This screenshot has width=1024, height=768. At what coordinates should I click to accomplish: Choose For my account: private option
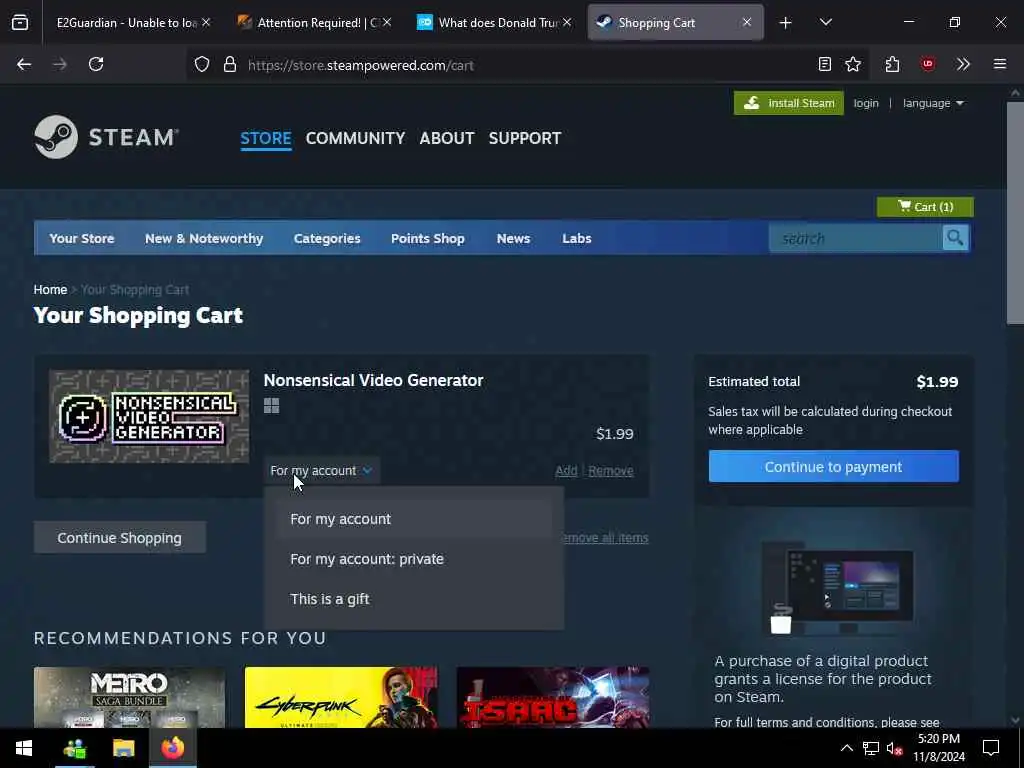click(413, 559)
